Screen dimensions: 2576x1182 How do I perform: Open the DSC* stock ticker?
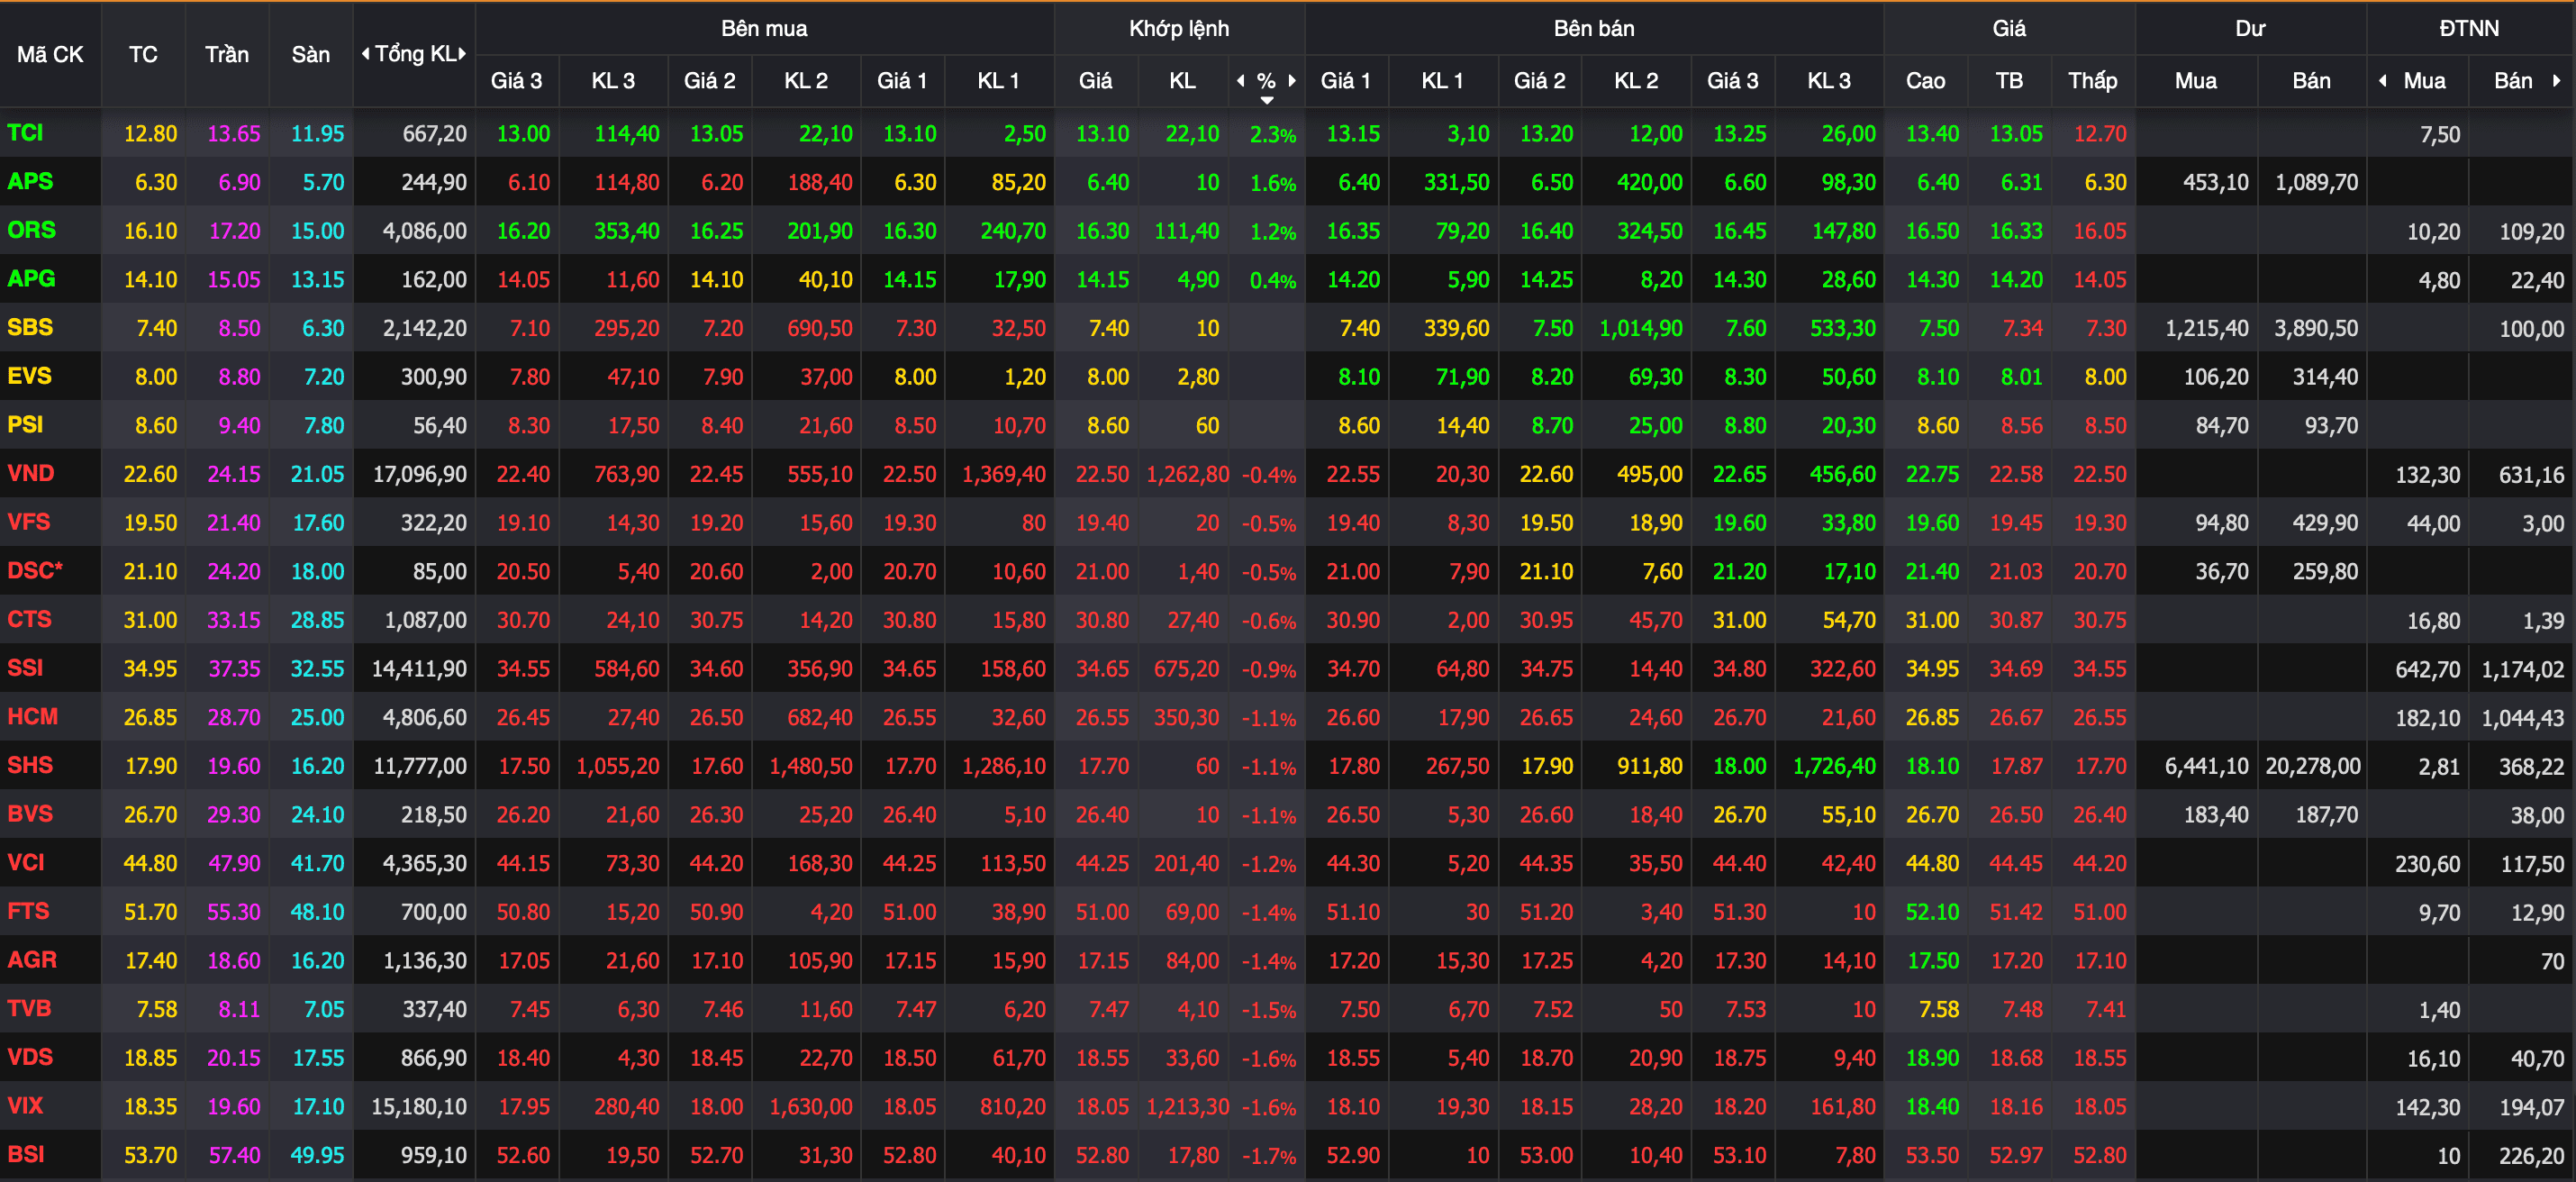click(x=35, y=571)
